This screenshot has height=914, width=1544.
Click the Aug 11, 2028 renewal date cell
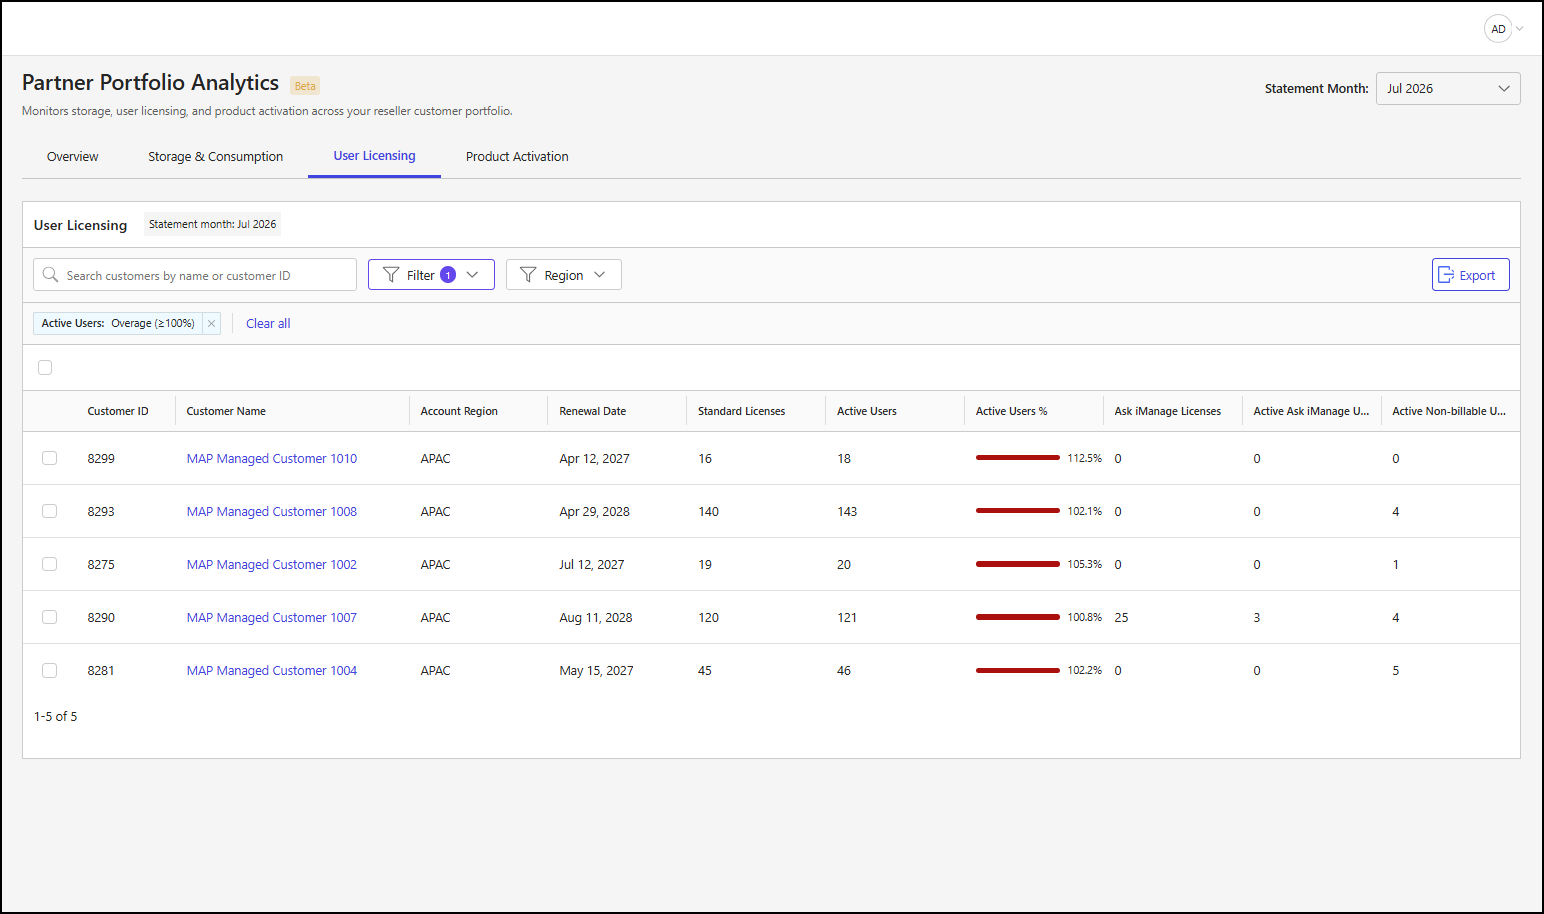click(596, 617)
